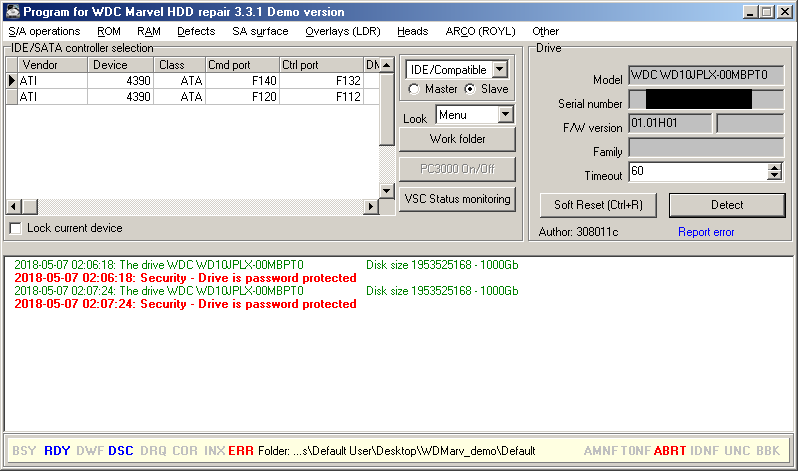Screen dimensions: 798x471
Task: Minimize the WDC Marvel window
Action: click(749, 12)
